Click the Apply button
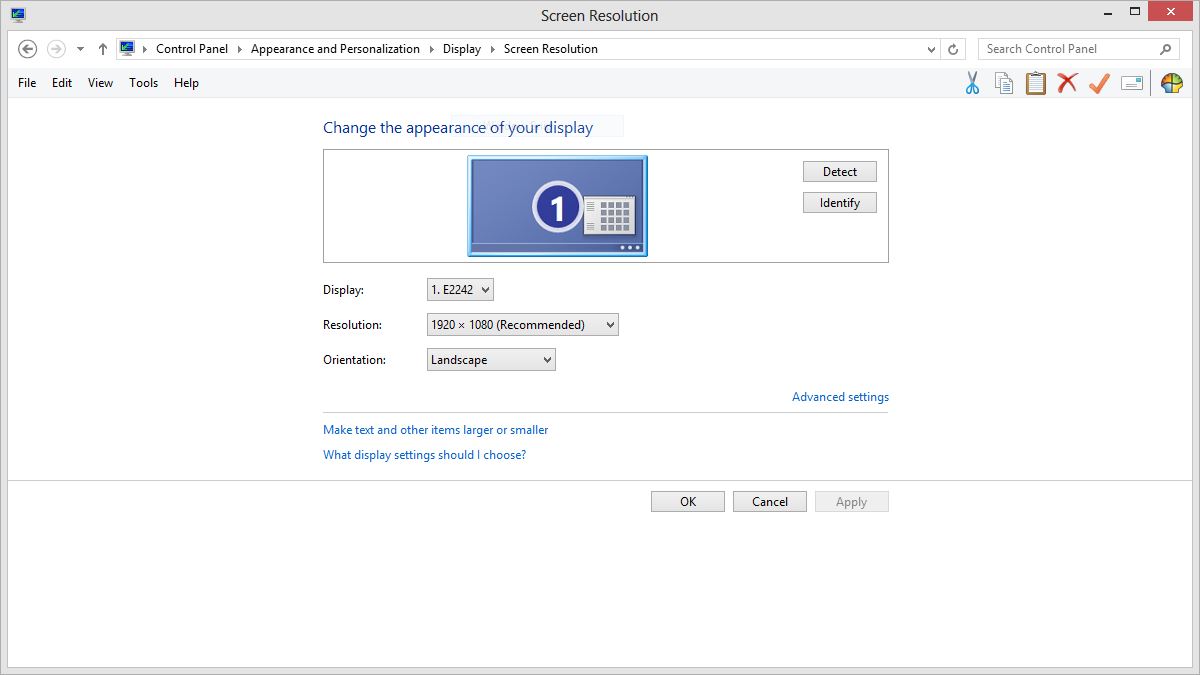This screenshot has height=675, width=1200. point(852,502)
